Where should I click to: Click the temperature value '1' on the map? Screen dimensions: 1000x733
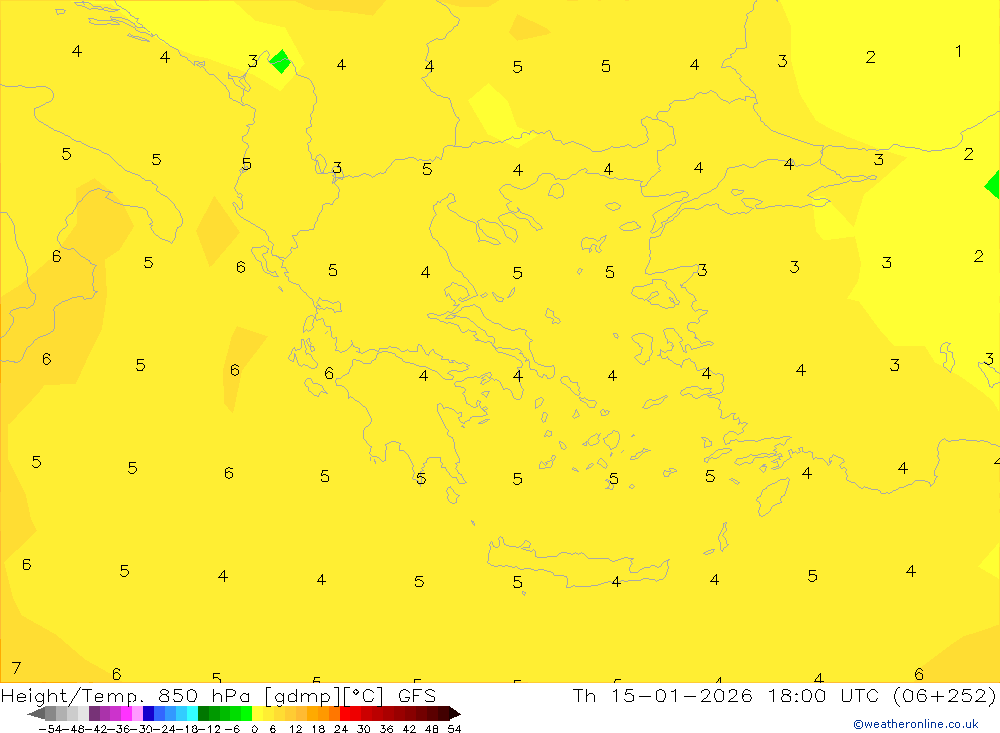pos(958,51)
